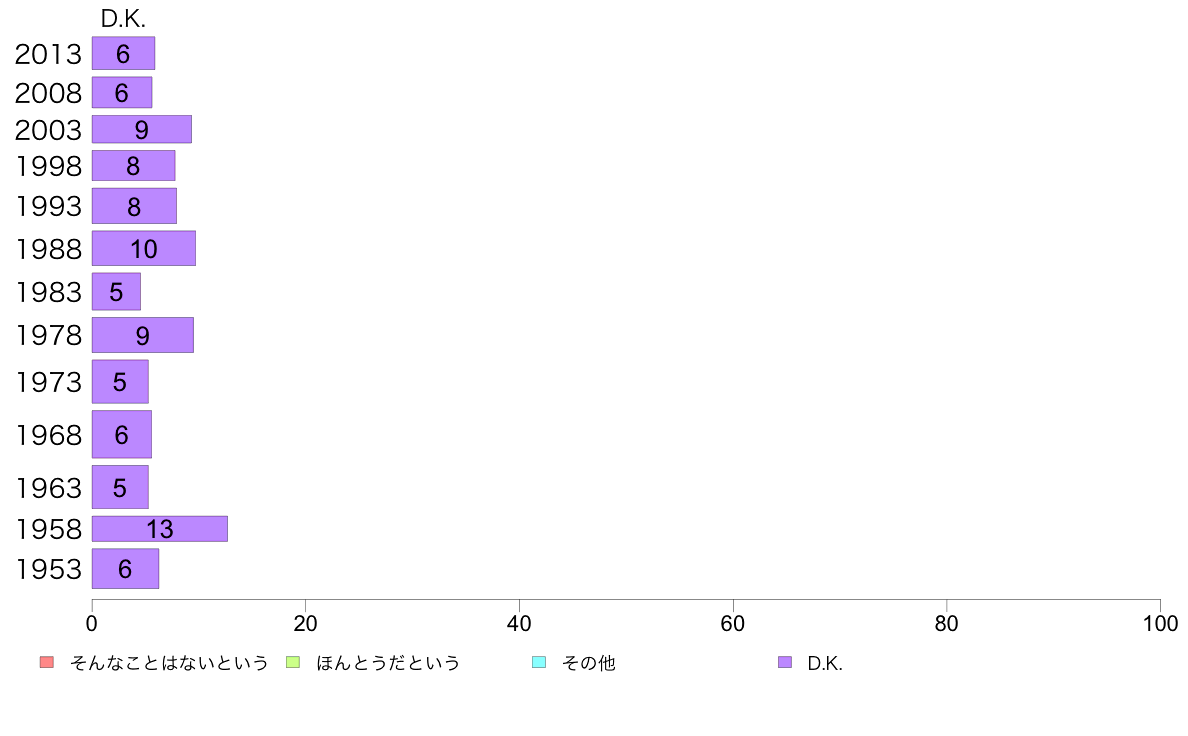Click the 1958 bar showing 13
The width and height of the screenshot is (1188, 736).
coord(160,529)
